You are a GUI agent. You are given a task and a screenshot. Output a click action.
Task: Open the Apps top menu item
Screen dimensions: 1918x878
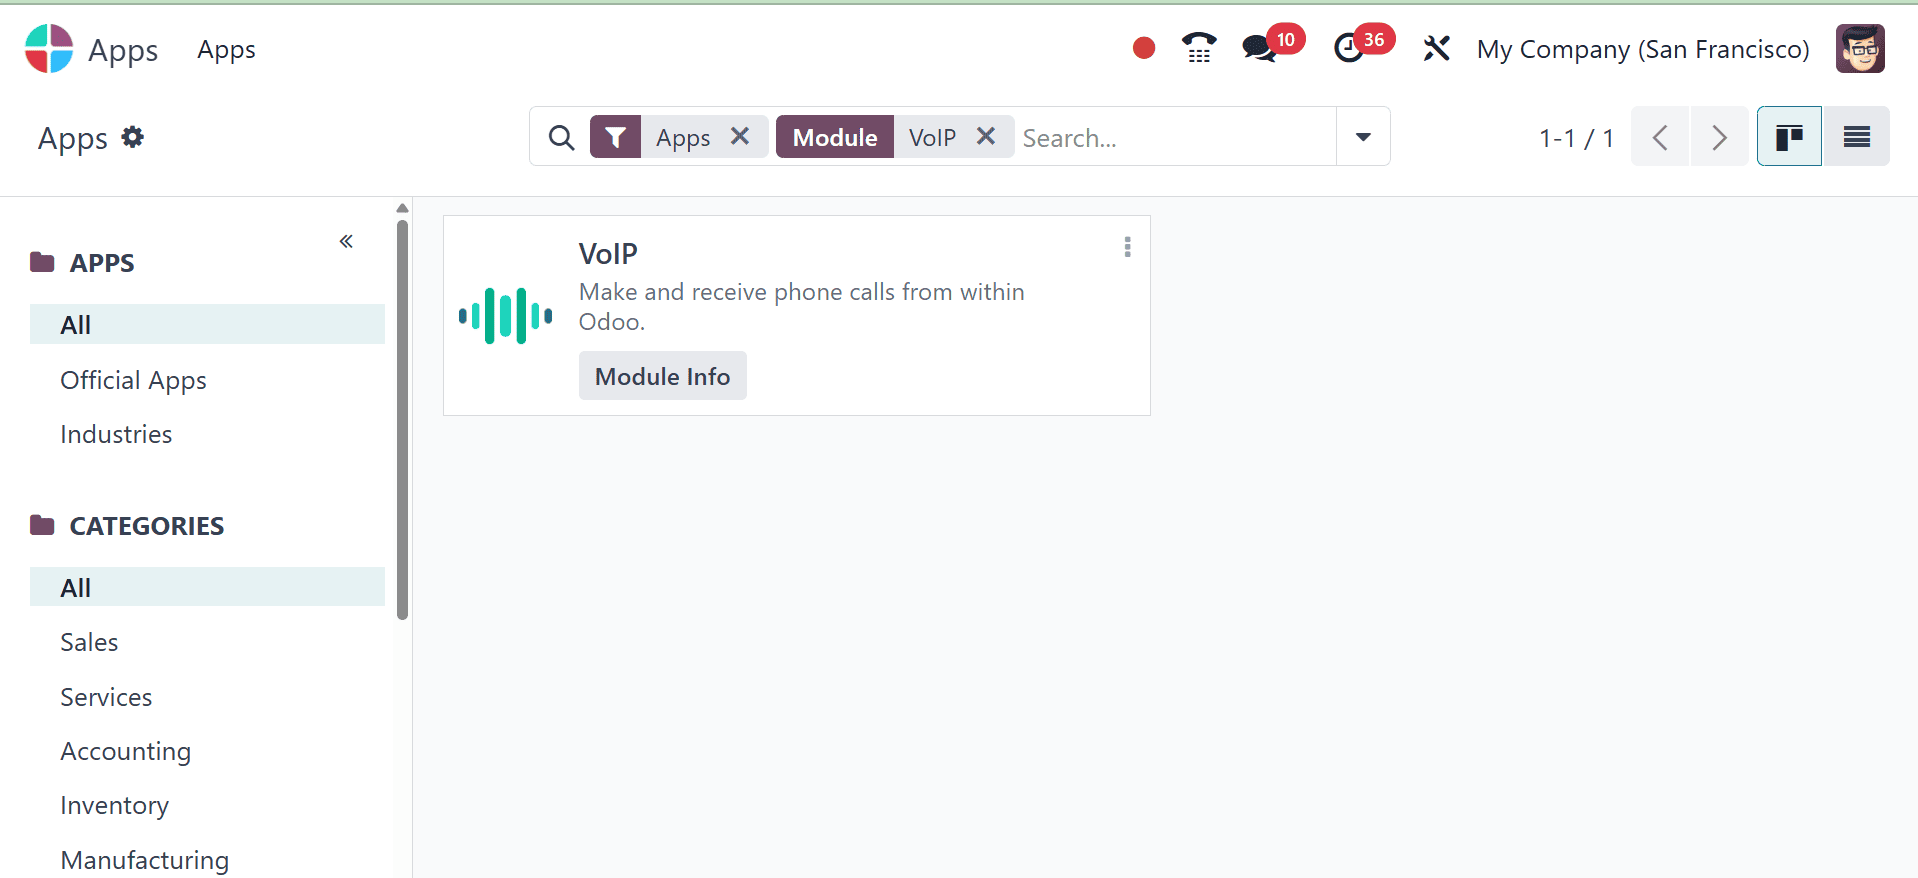tap(226, 50)
